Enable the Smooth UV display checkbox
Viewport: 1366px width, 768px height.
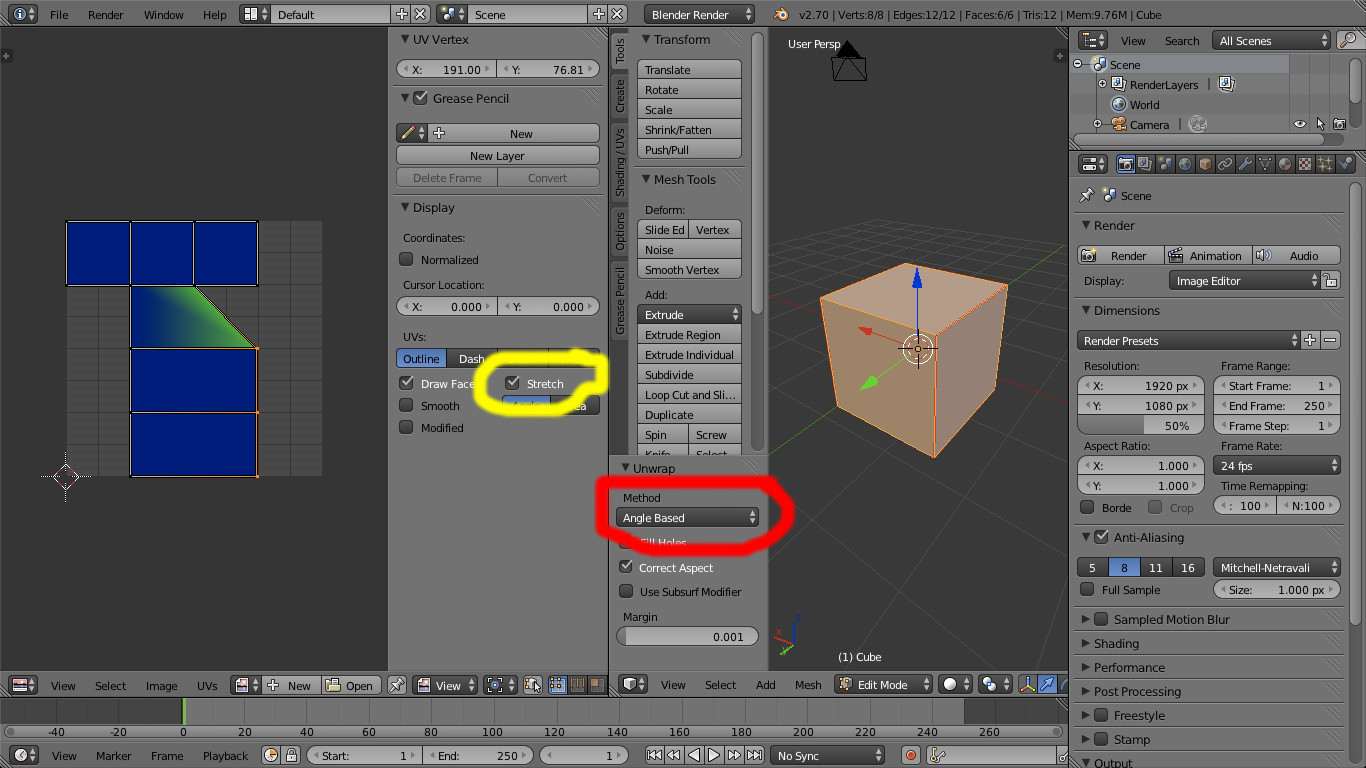[406, 405]
